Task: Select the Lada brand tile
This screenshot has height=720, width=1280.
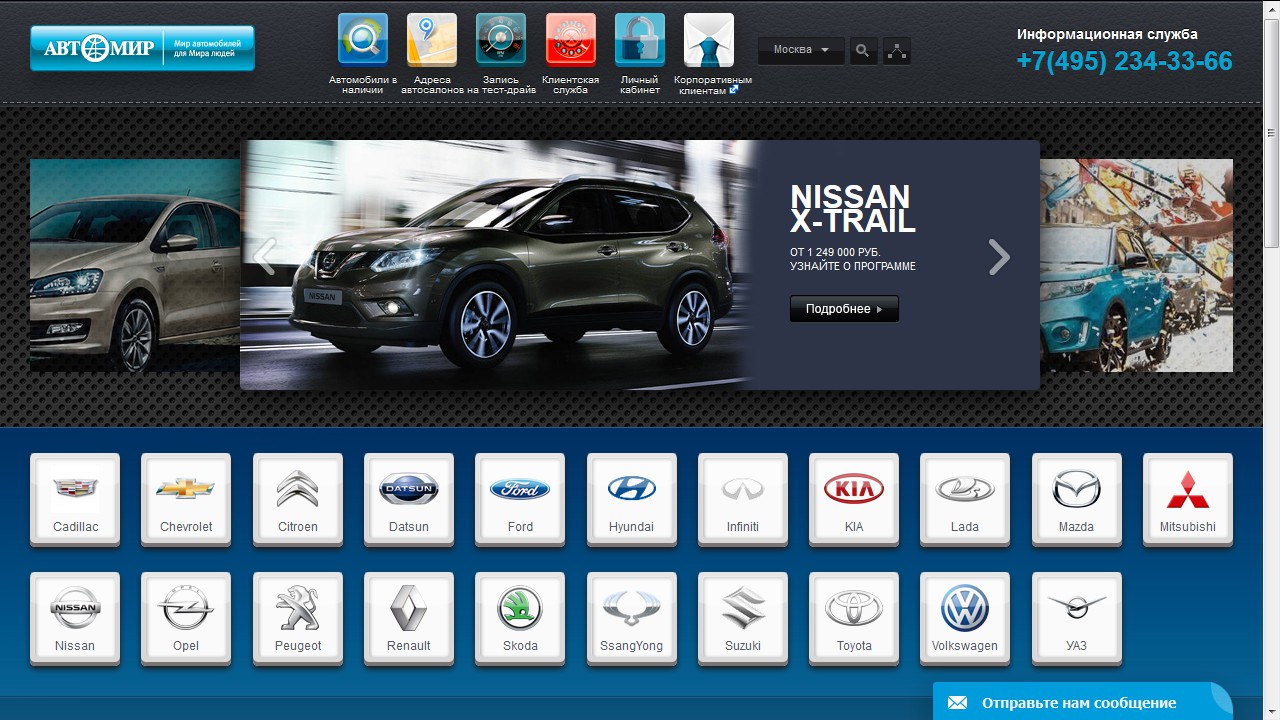Action: pos(965,500)
